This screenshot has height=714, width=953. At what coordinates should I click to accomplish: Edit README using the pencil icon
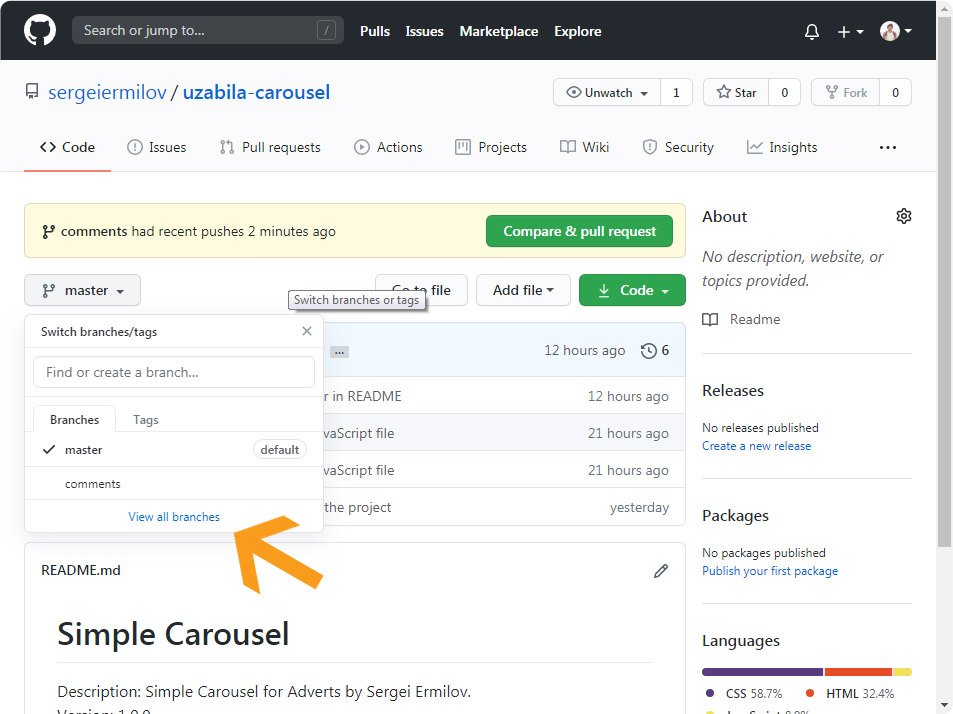coord(660,571)
